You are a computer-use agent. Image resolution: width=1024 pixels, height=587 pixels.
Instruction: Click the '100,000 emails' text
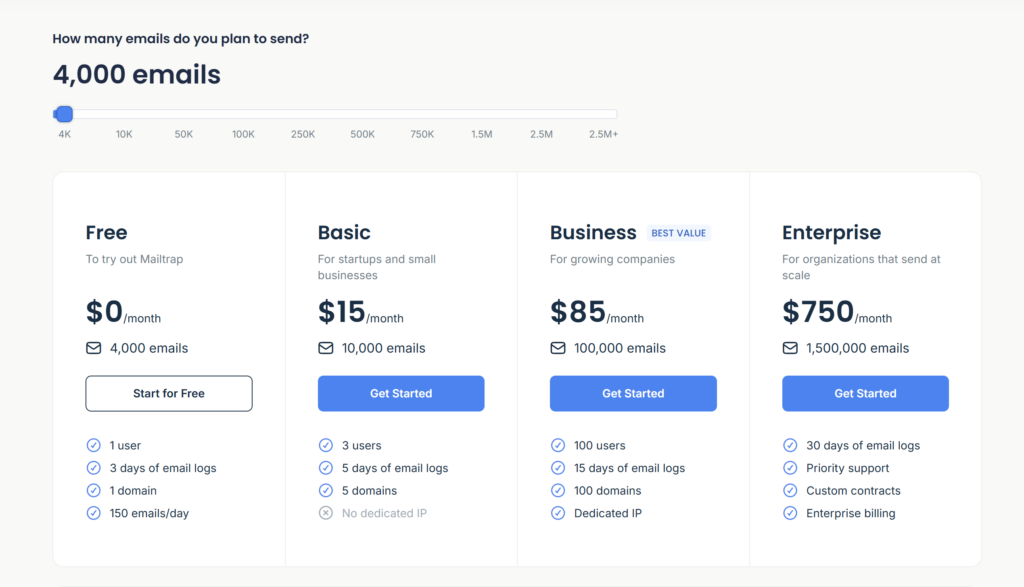620,348
